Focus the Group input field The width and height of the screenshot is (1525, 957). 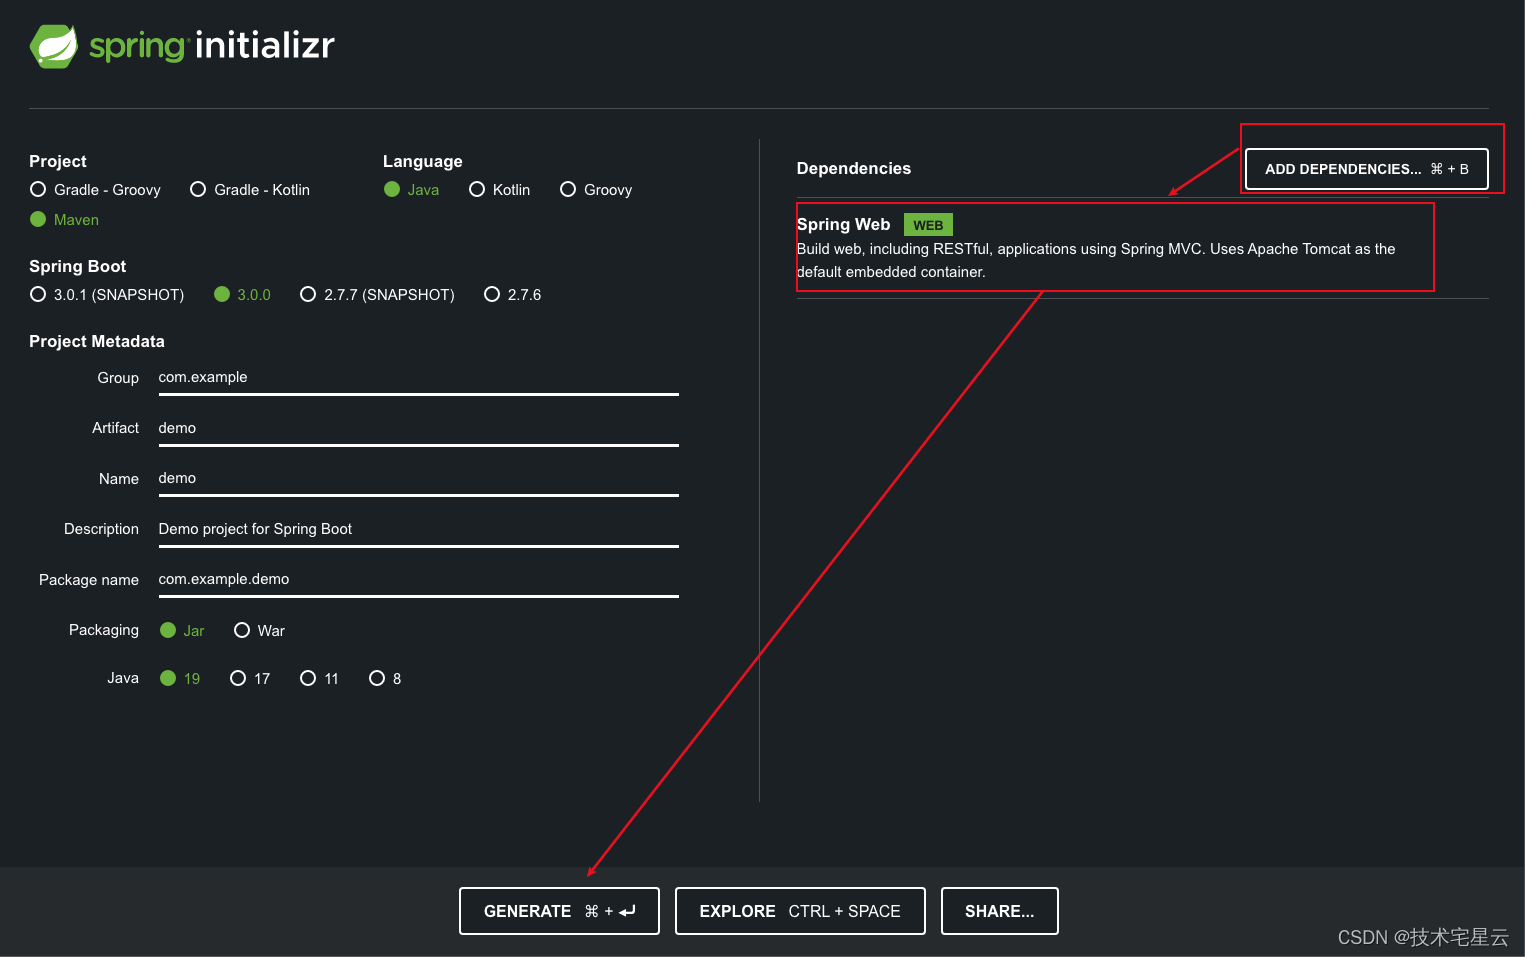click(418, 378)
